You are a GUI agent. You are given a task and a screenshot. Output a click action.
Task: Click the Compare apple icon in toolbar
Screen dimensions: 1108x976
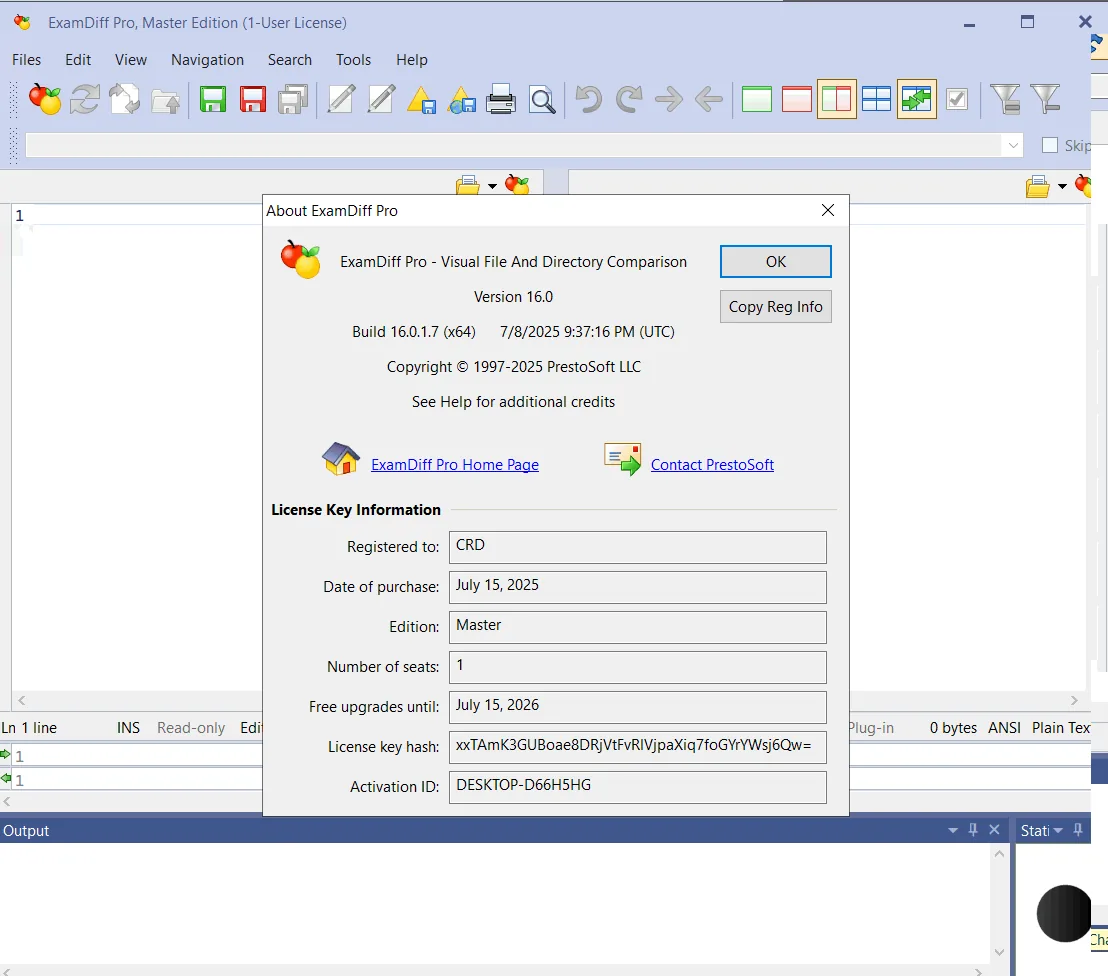[x=45, y=99]
